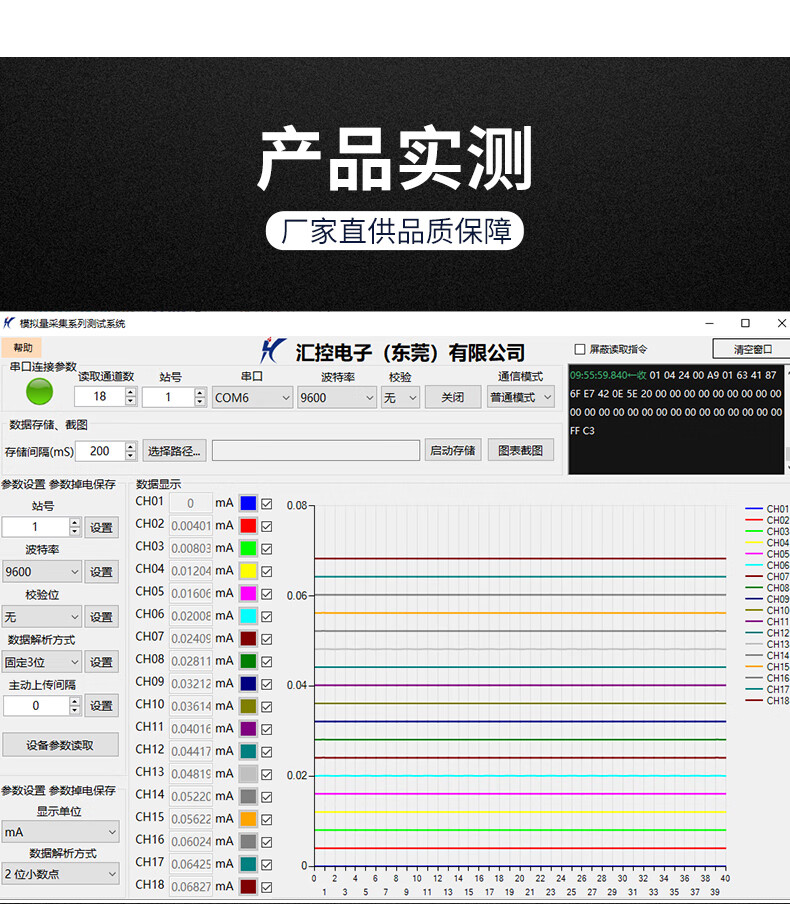The width and height of the screenshot is (790, 904).
Task: Click the 关闭 serial port button
Action: (452, 397)
